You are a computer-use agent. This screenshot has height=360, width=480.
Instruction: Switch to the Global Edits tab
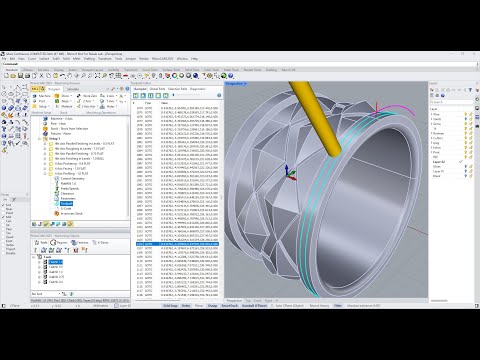[157, 89]
